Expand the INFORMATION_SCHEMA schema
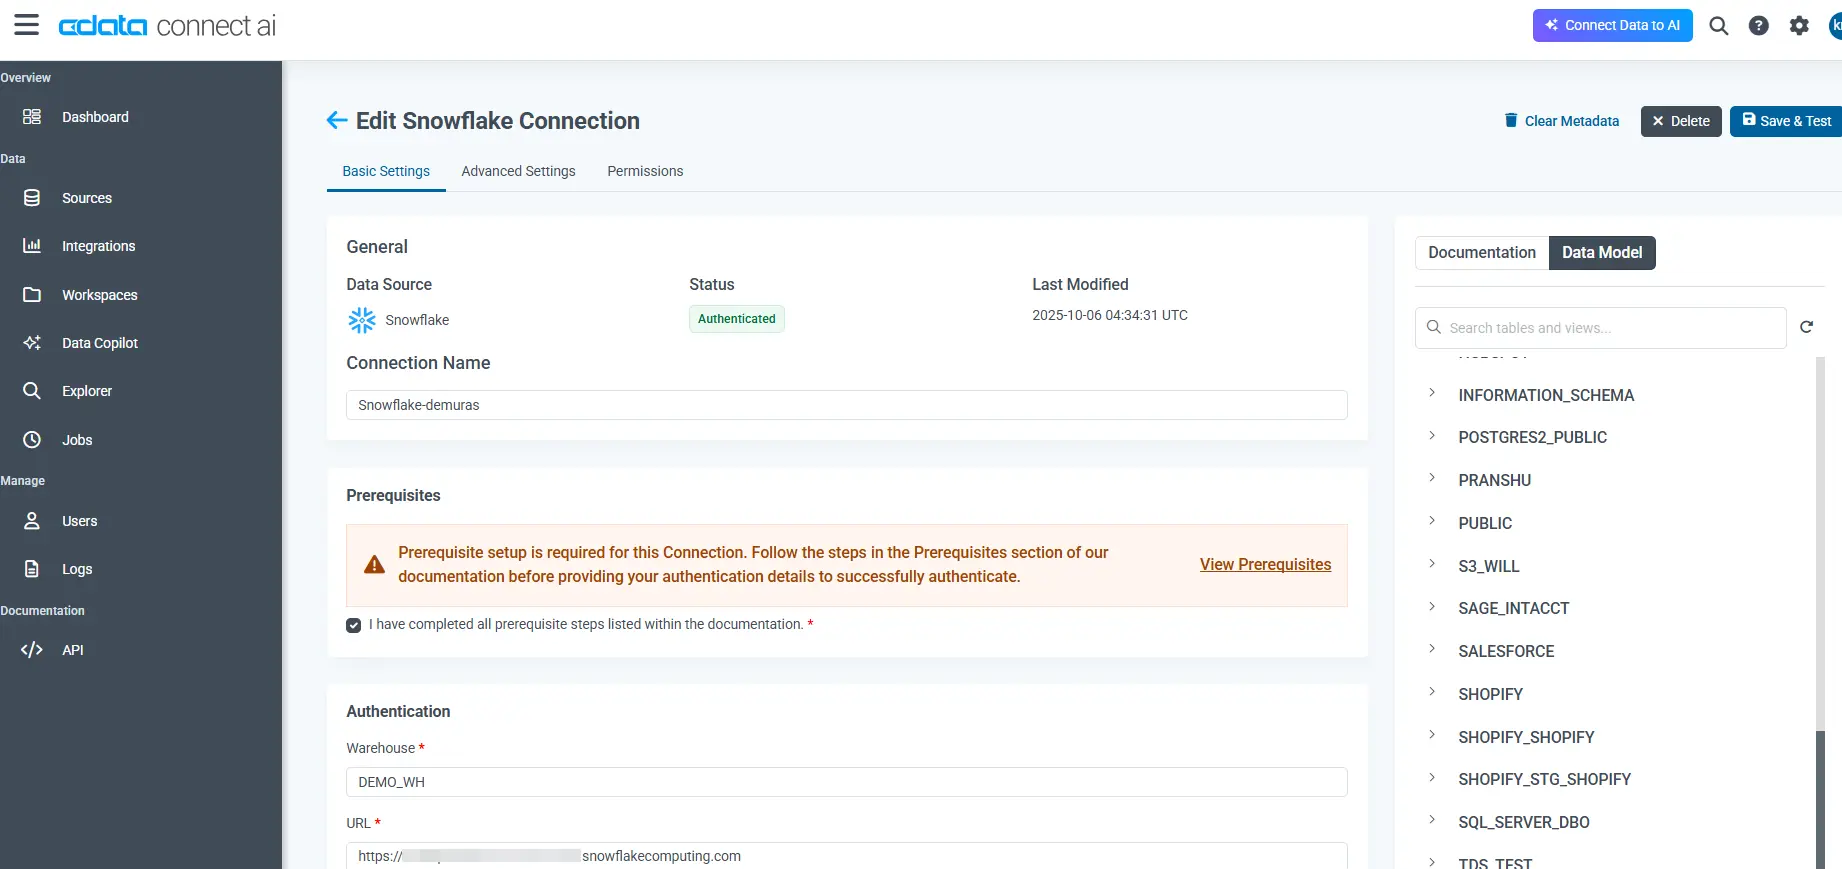The image size is (1842, 869). click(1432, 394)
